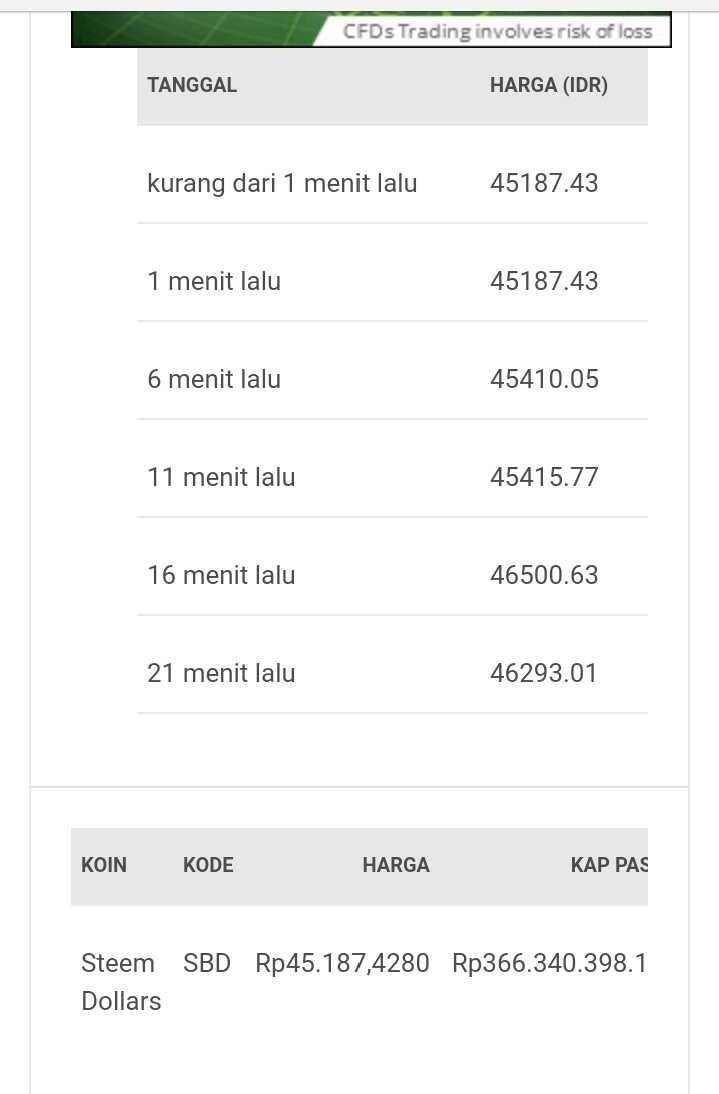719x1094 pixels.
Task: Select the '1 menit lalu' row
Action: pos(393,281)
